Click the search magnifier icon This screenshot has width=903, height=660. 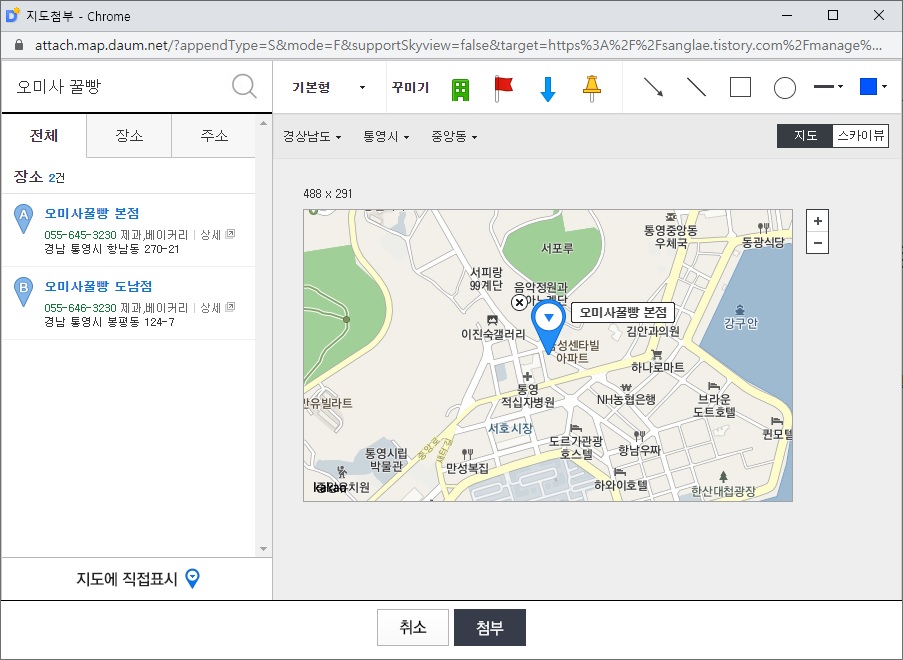coord(244,86)
